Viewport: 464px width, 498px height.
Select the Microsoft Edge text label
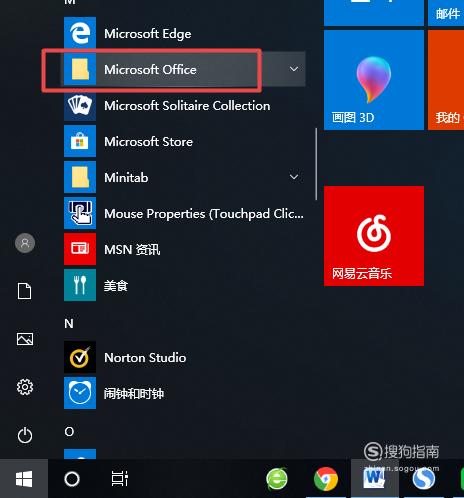pos(148,34)
